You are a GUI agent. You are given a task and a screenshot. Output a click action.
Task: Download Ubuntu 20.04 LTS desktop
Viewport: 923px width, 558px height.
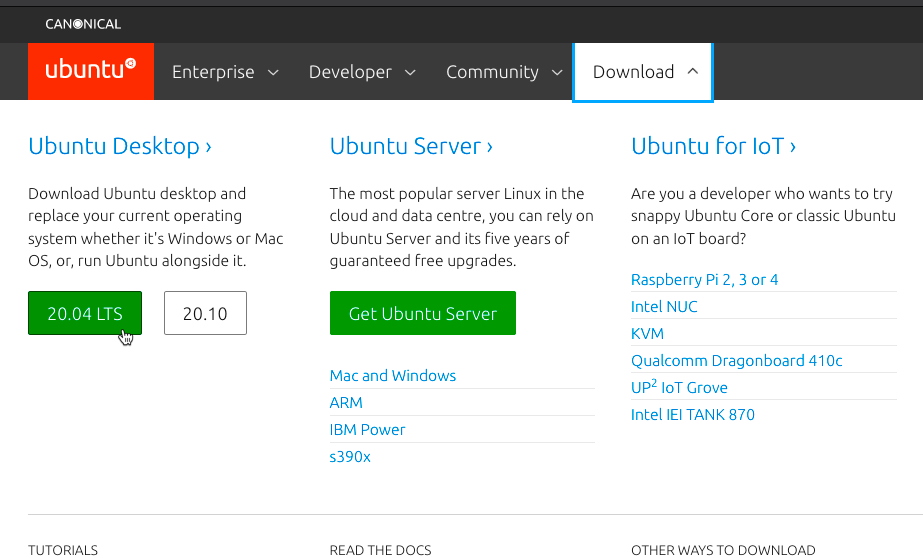85,313
